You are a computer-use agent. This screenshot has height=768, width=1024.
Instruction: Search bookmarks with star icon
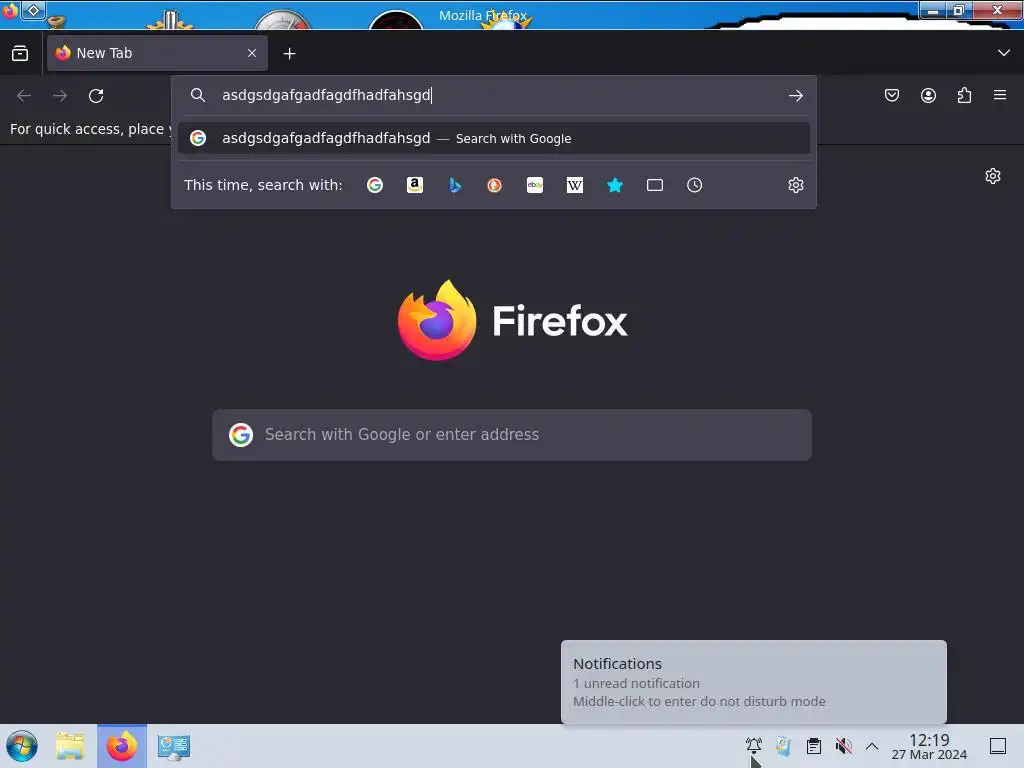[x=615, y=185]
